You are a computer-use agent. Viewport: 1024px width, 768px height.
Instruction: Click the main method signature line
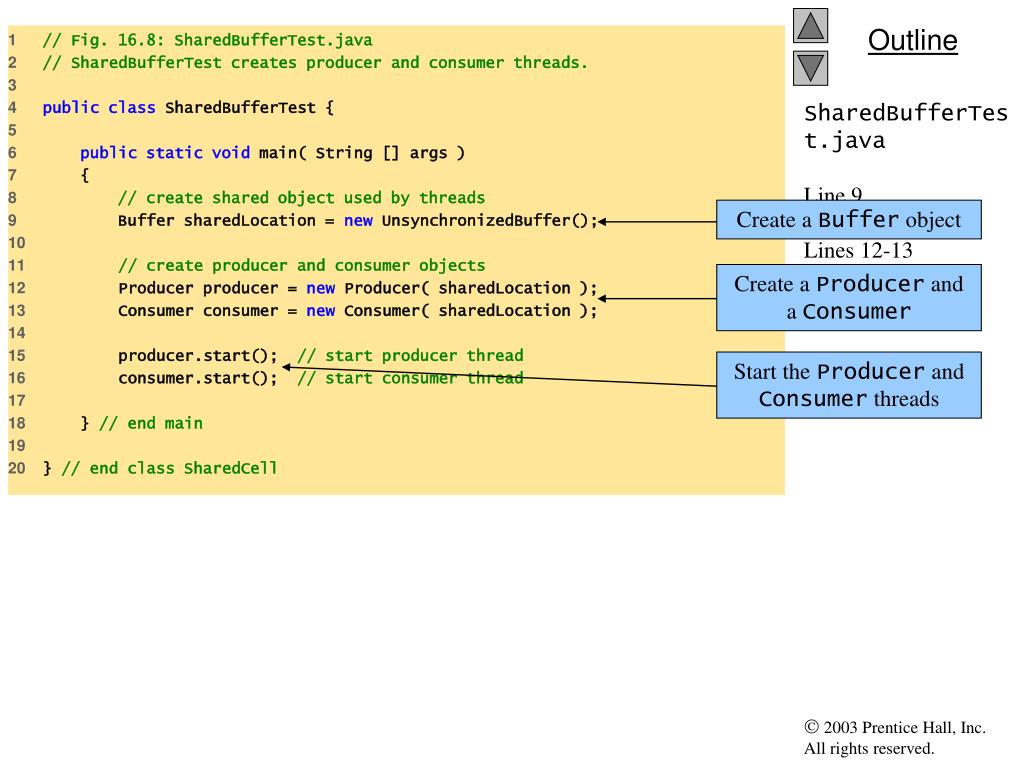272,153
